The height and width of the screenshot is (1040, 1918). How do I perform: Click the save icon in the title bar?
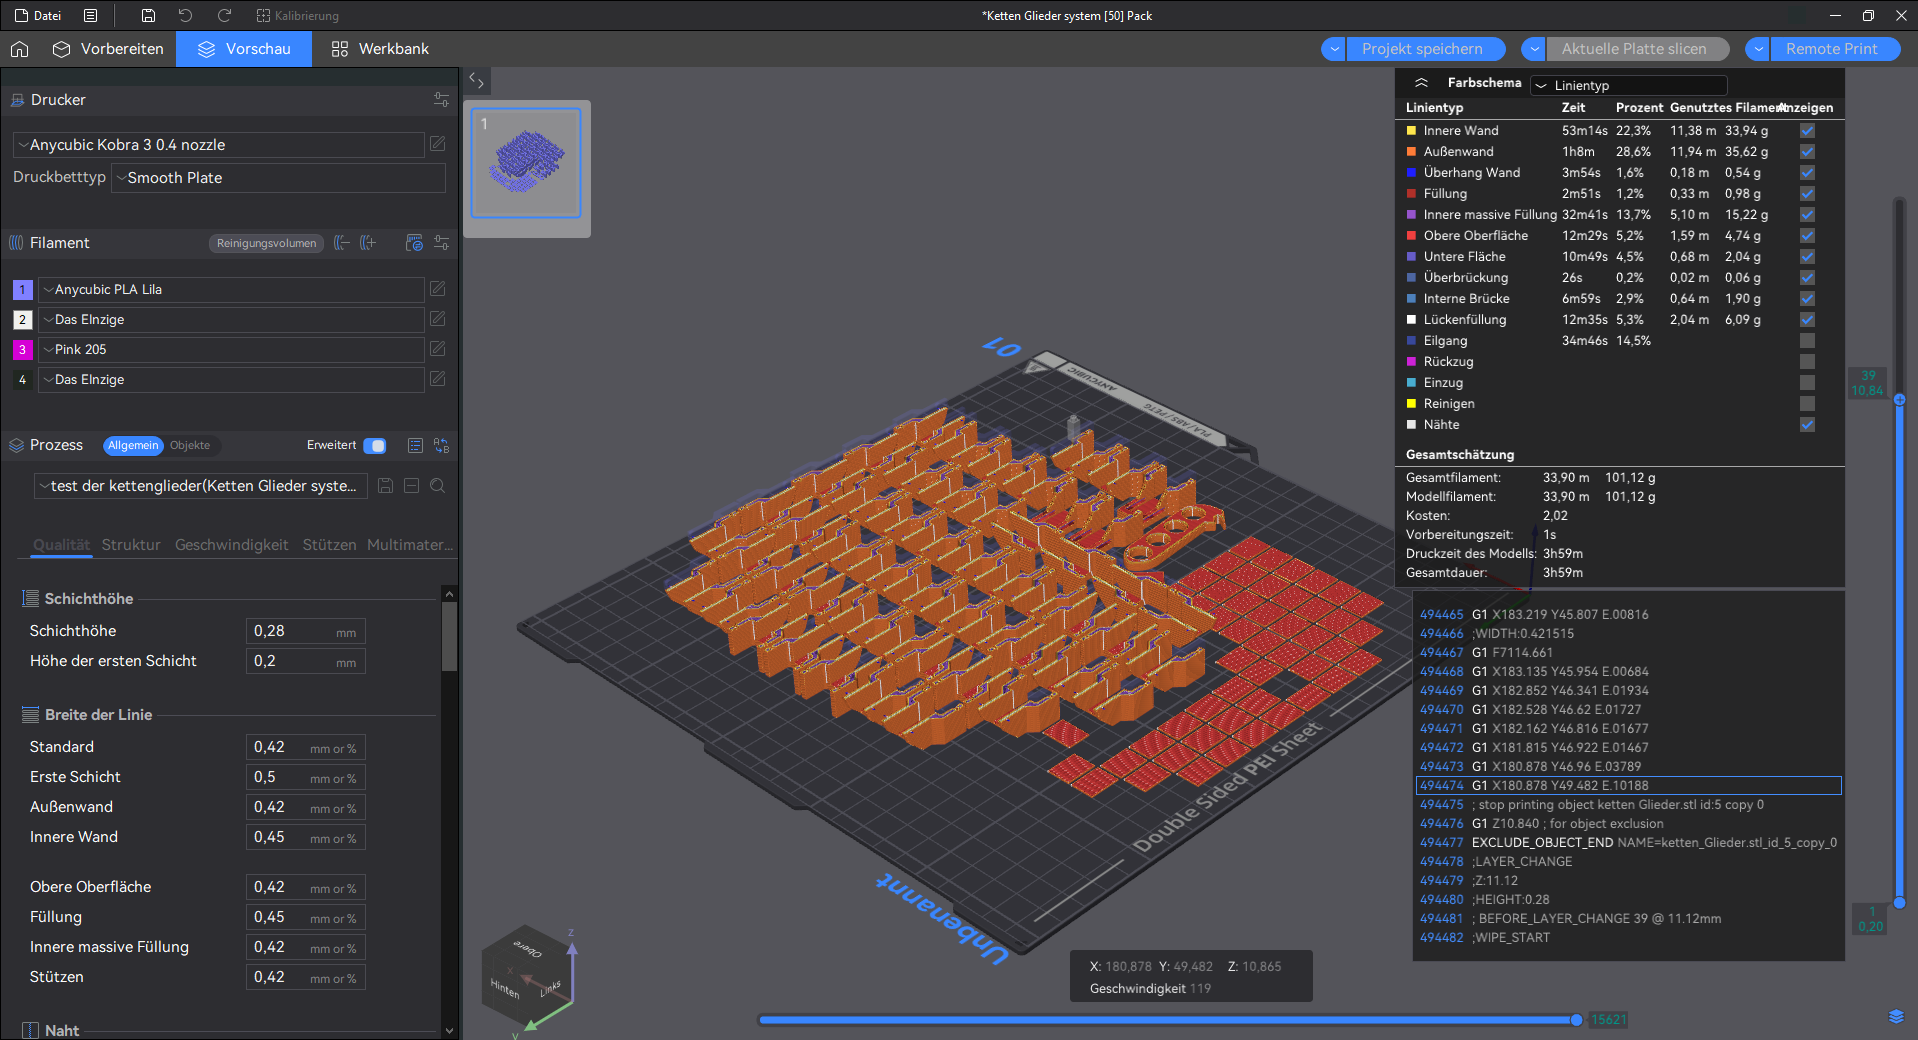[148, 15]
